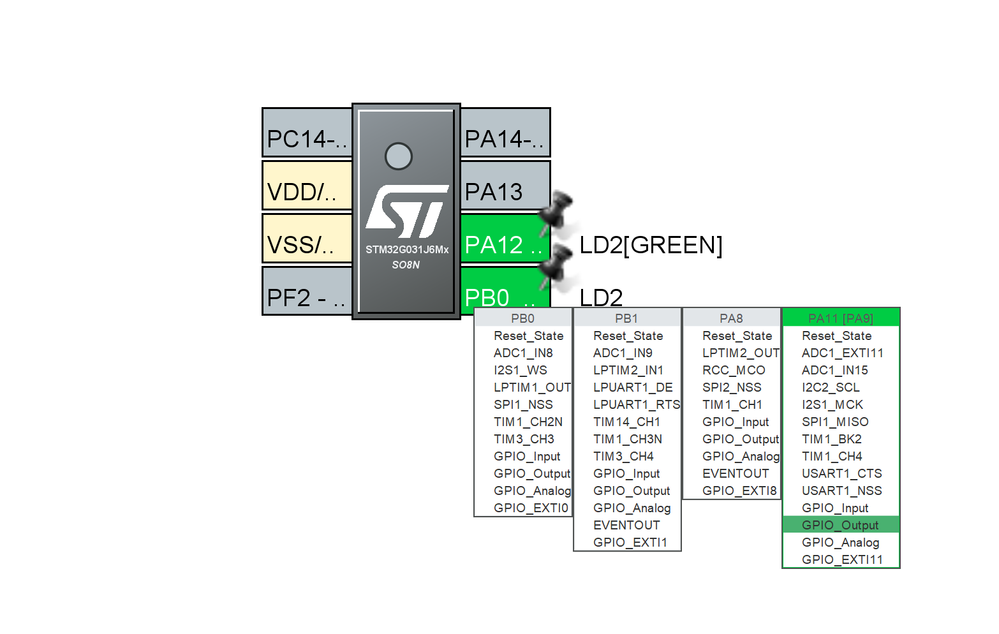Choose EVENTOUT in the PB1 menu

(x=628, y=525)
